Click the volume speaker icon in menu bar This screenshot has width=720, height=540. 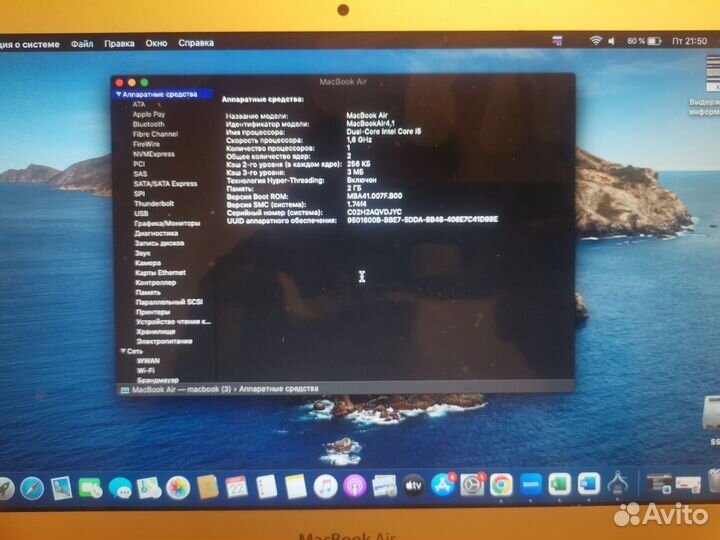pos(611,41)
